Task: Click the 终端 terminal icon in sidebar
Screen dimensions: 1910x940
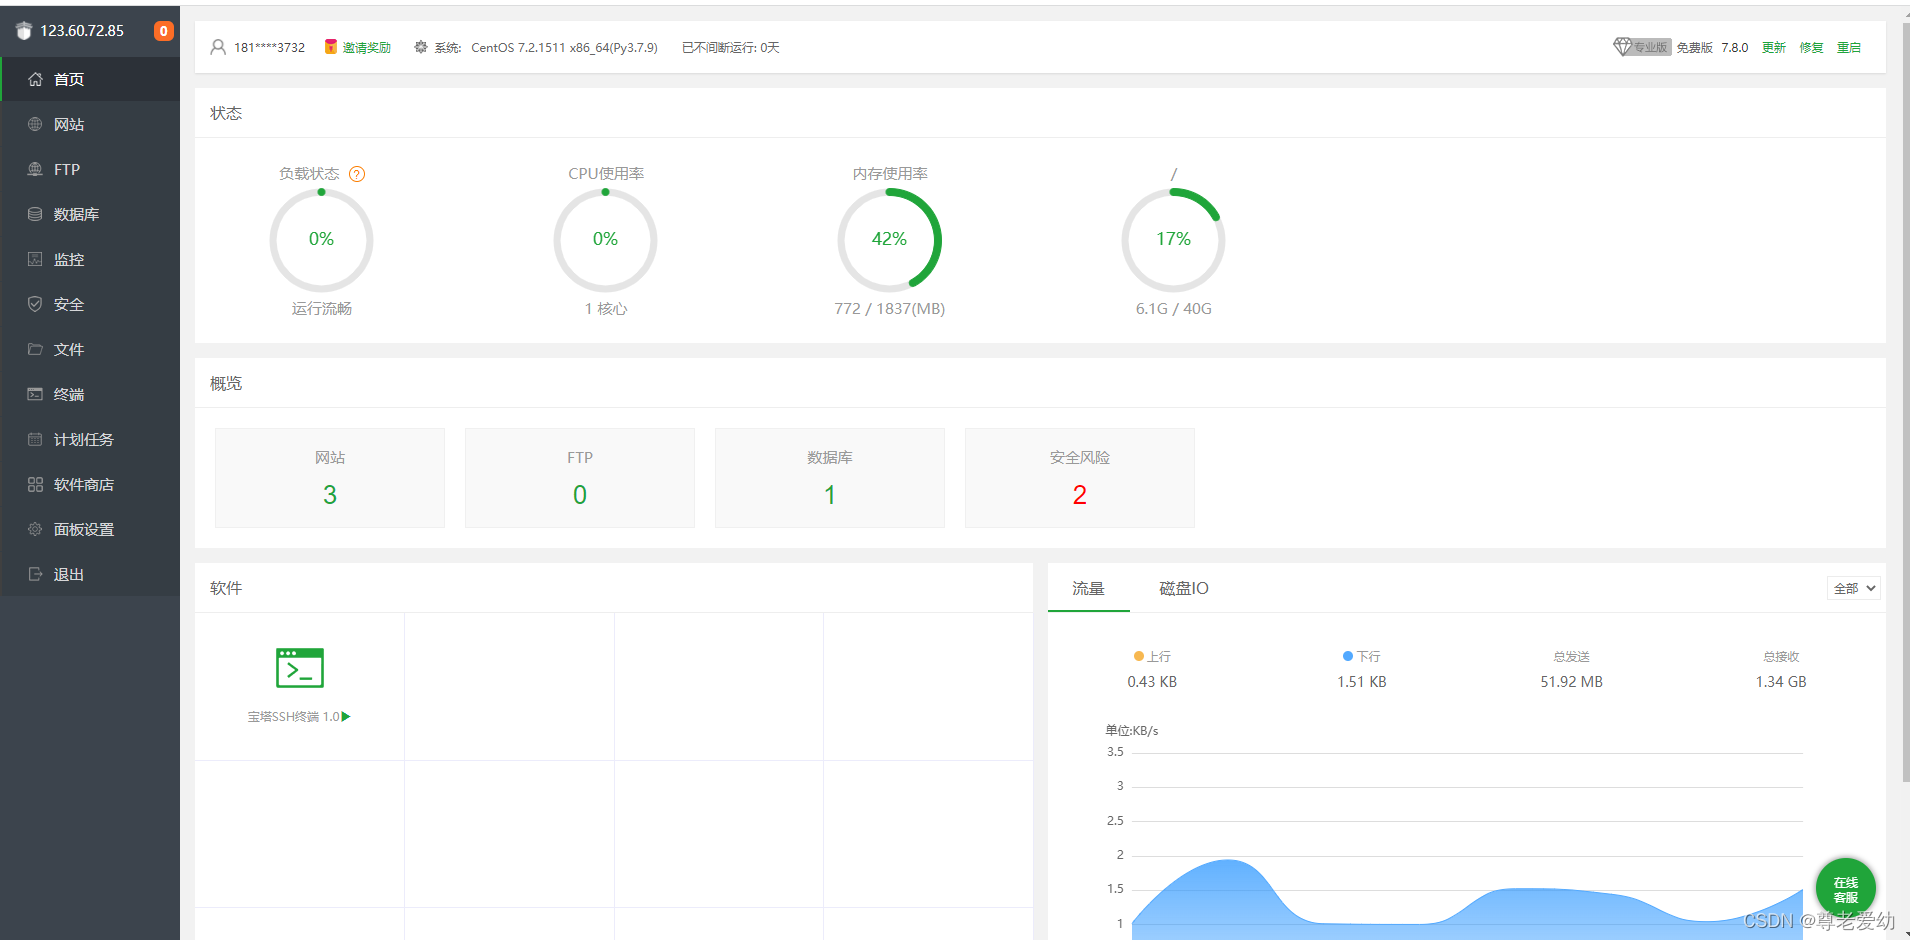Action: click(x=35, y=394)
